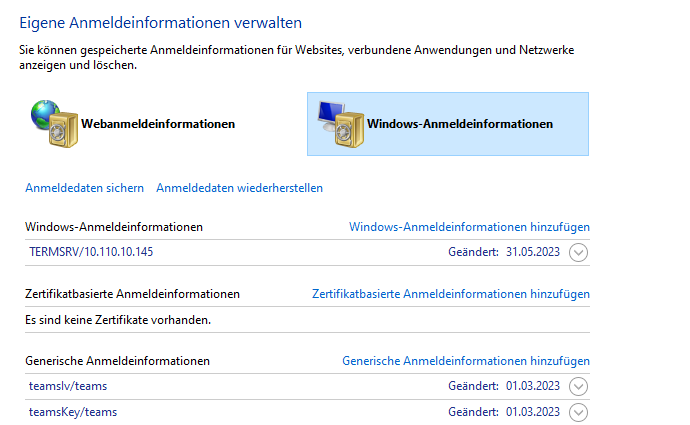Viewport: 690px width, 425px height.
Task: Expand the TERMSRV/10.110.10.145 entry chevron
Action: click(578, 253)
